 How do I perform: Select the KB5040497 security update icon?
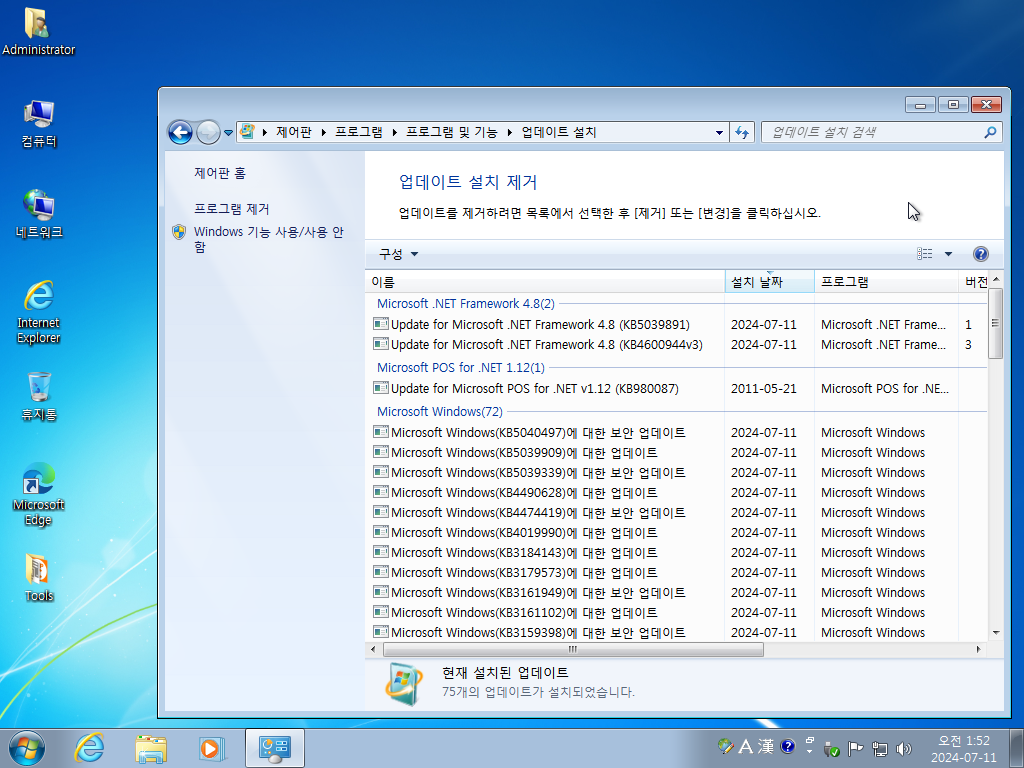pos(381,432)
